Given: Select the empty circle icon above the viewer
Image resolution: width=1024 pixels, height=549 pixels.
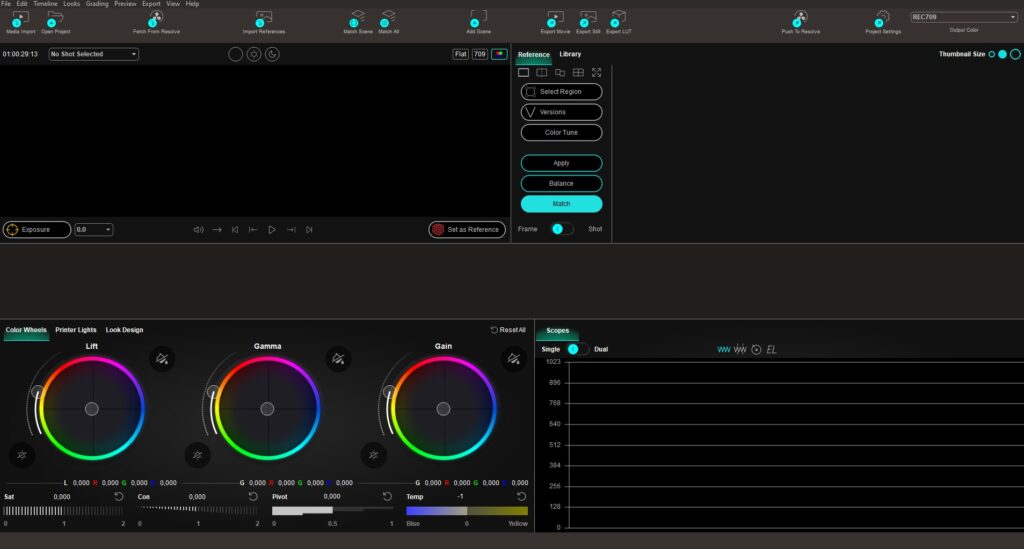Looking at the screenshot, I should [236, 54].
